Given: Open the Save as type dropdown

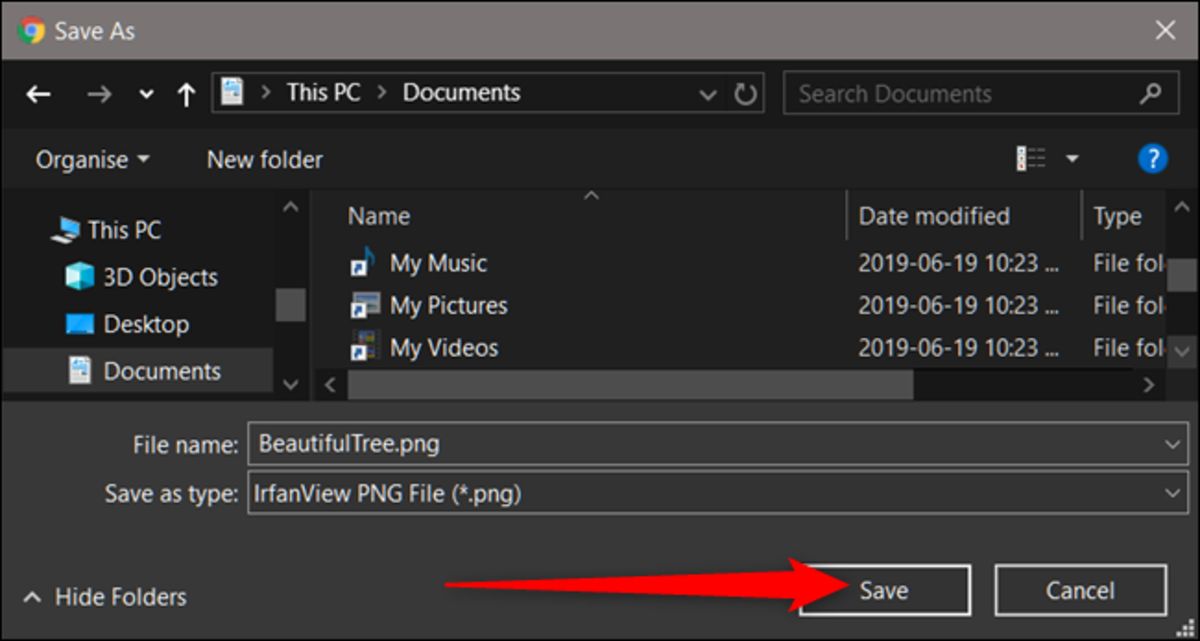Looking at the screenshot, I should pyautogui.click(x=1174, y=493).
